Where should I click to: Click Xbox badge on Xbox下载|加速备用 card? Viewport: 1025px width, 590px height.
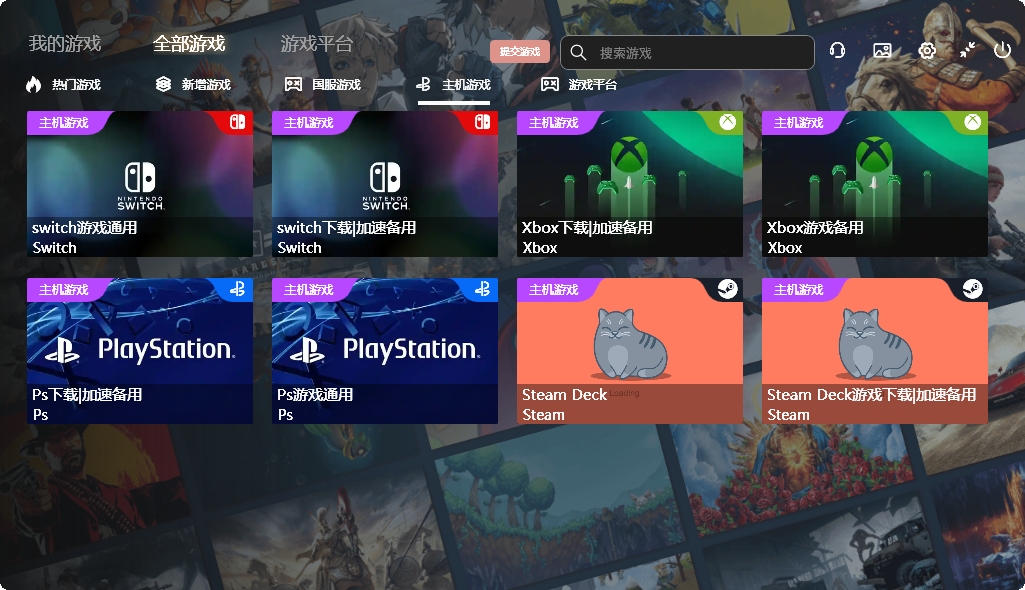point(728,122)
